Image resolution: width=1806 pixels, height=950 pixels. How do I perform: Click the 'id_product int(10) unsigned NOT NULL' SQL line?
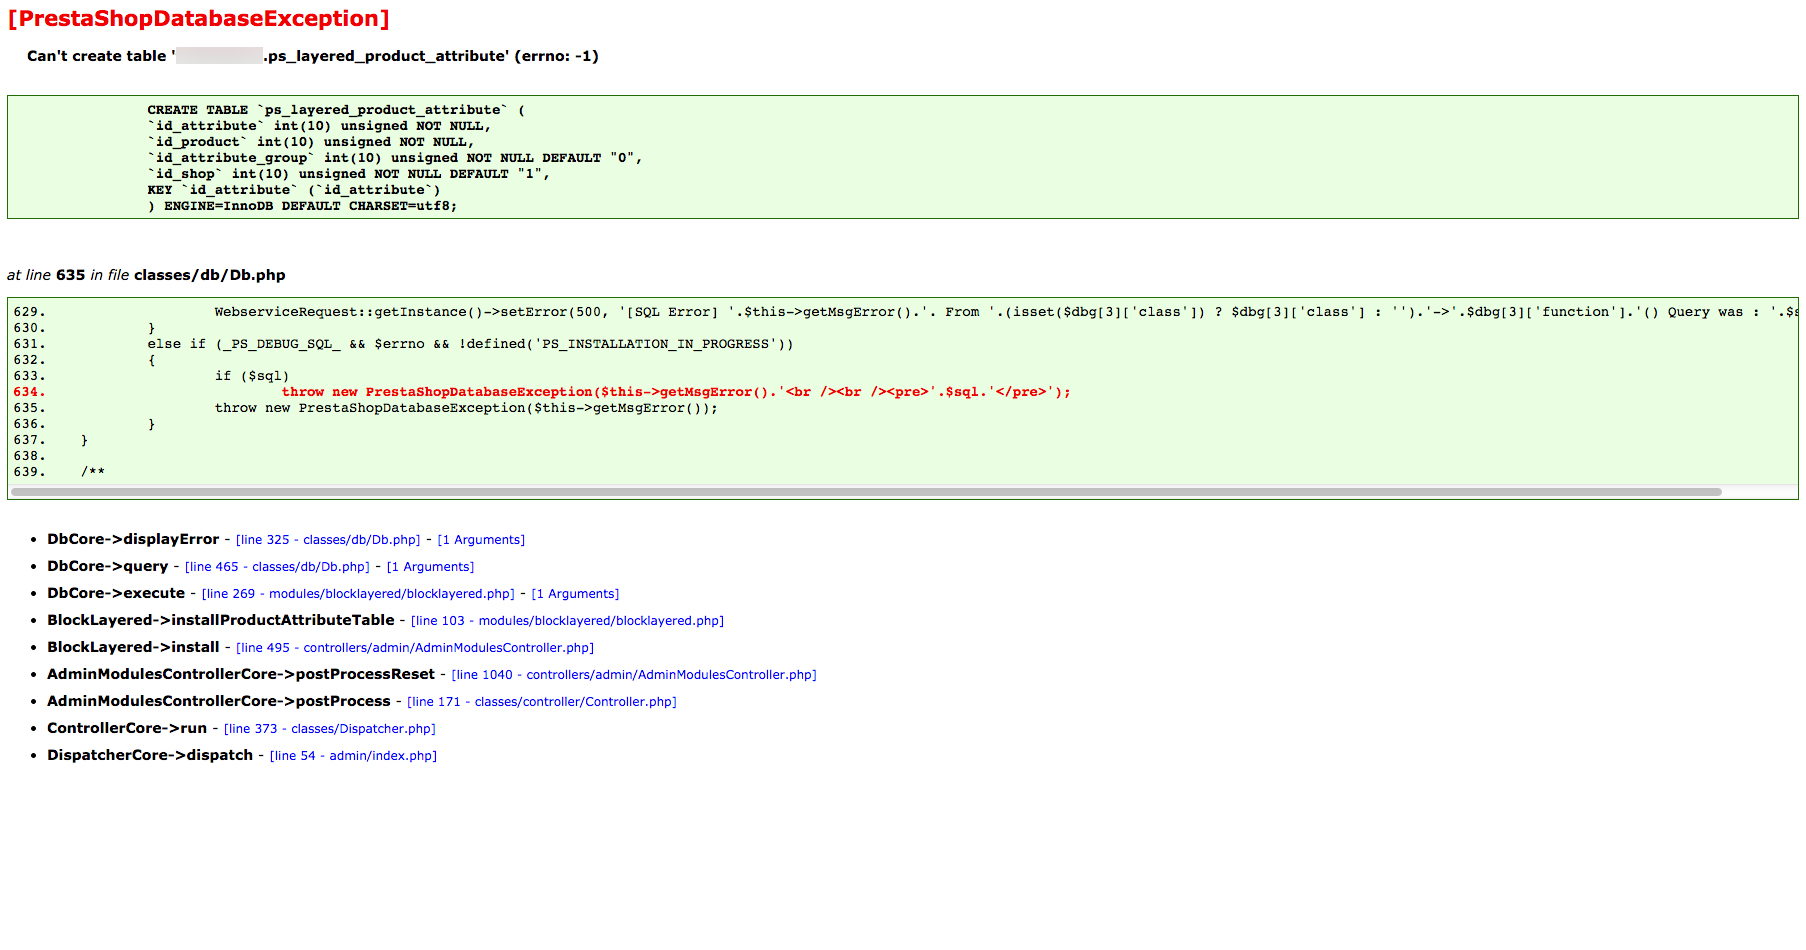(311, 142)
